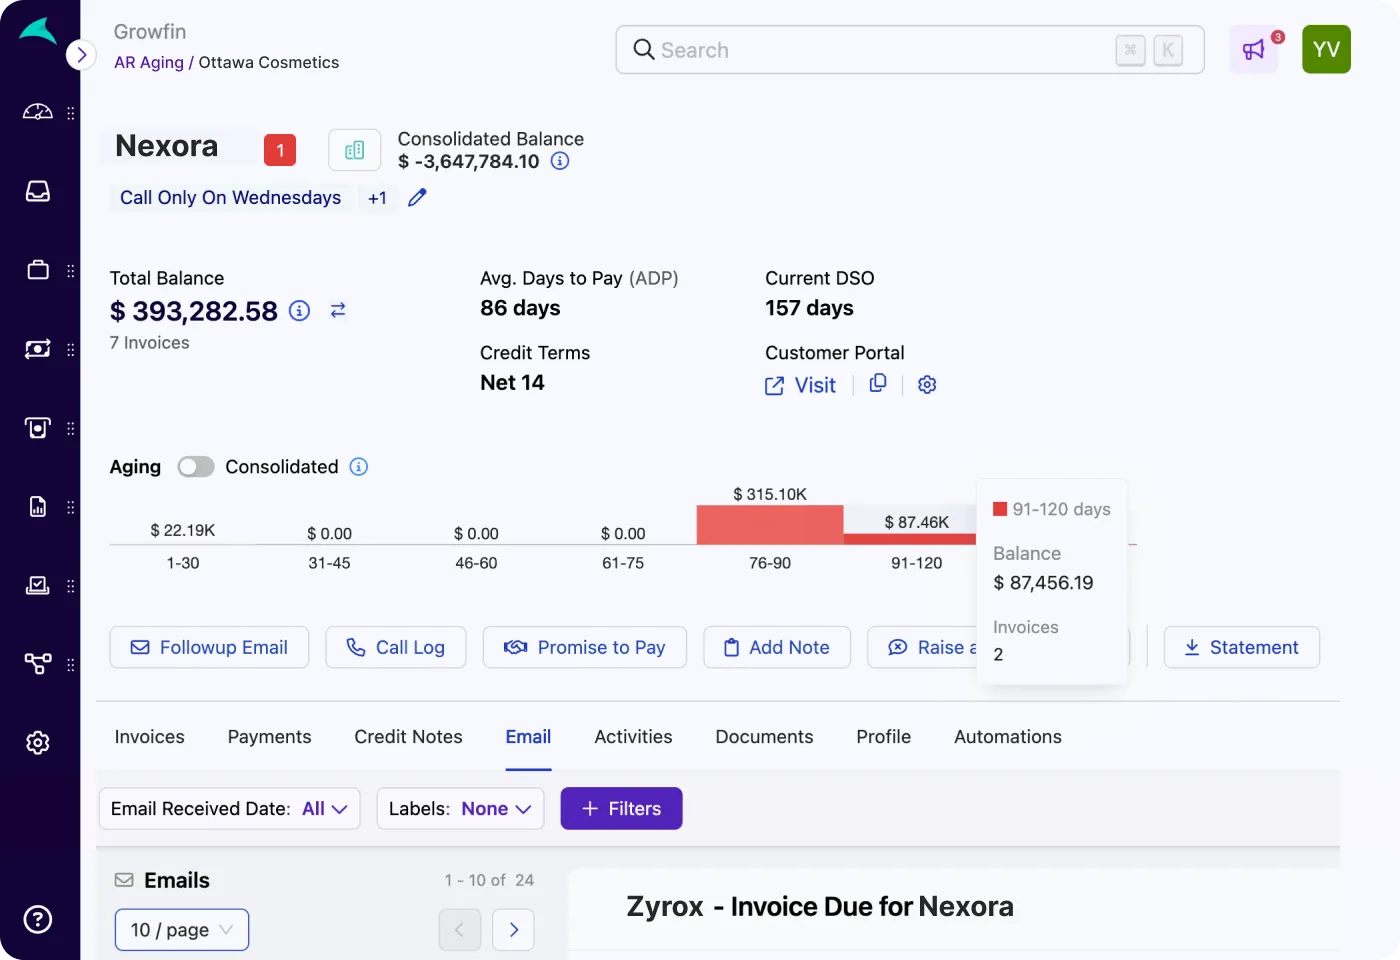
Task: Click info icon next to Consolidated
Action: 359,467
